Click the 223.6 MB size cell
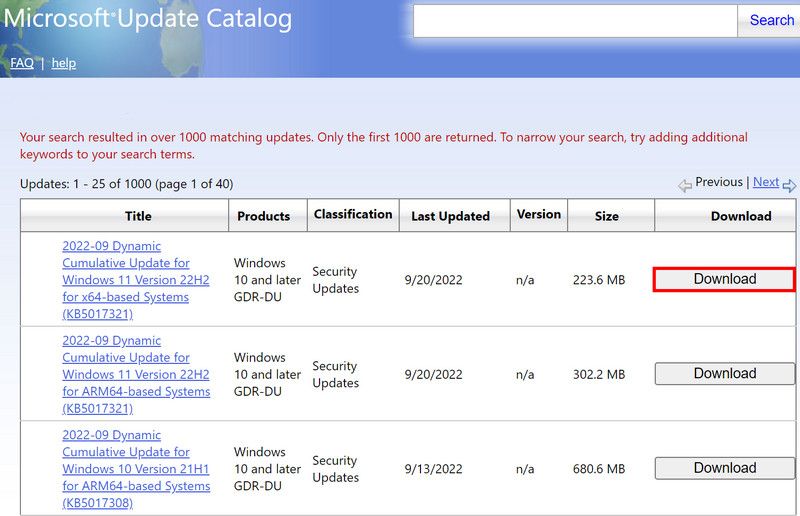This screenshot has height=516, width=800. [599, 280]
